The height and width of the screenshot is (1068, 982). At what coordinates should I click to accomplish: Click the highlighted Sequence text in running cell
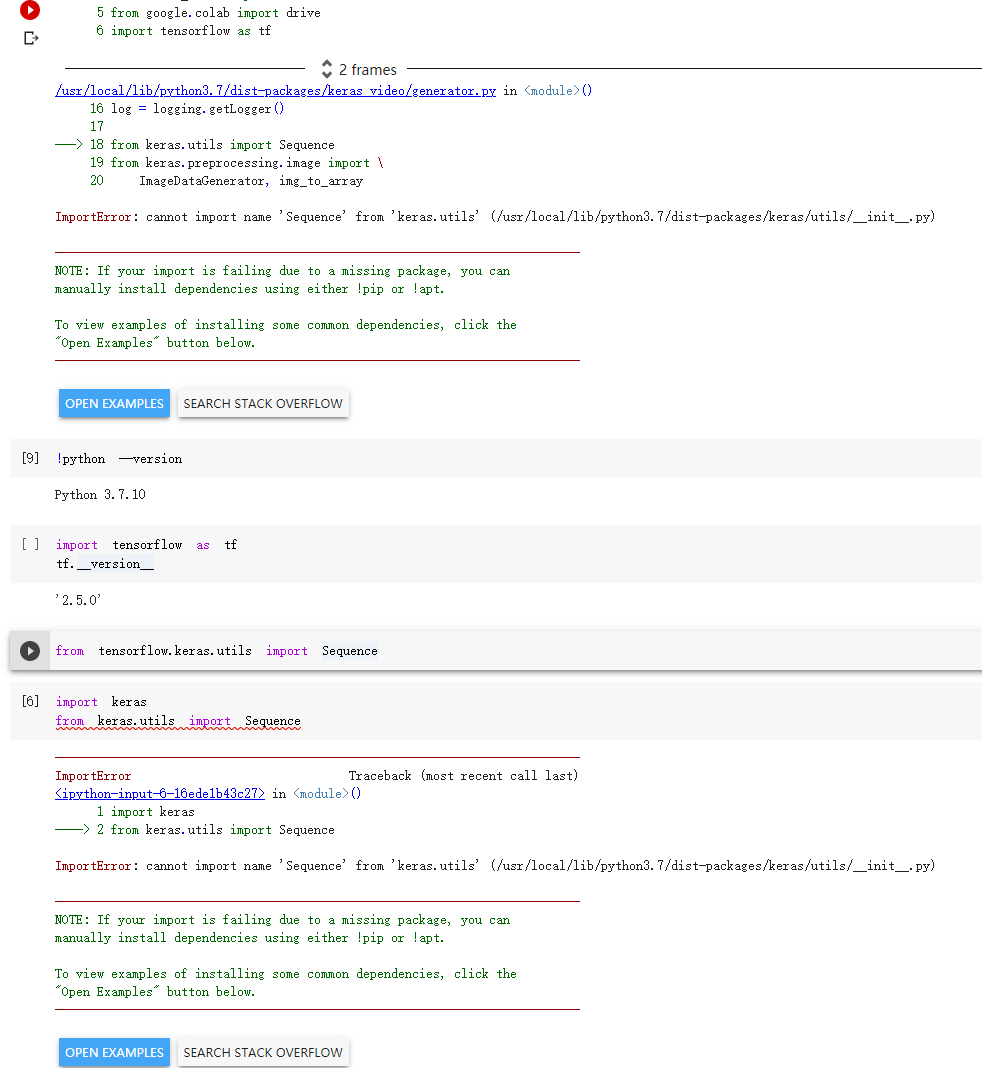coord(349,650)
